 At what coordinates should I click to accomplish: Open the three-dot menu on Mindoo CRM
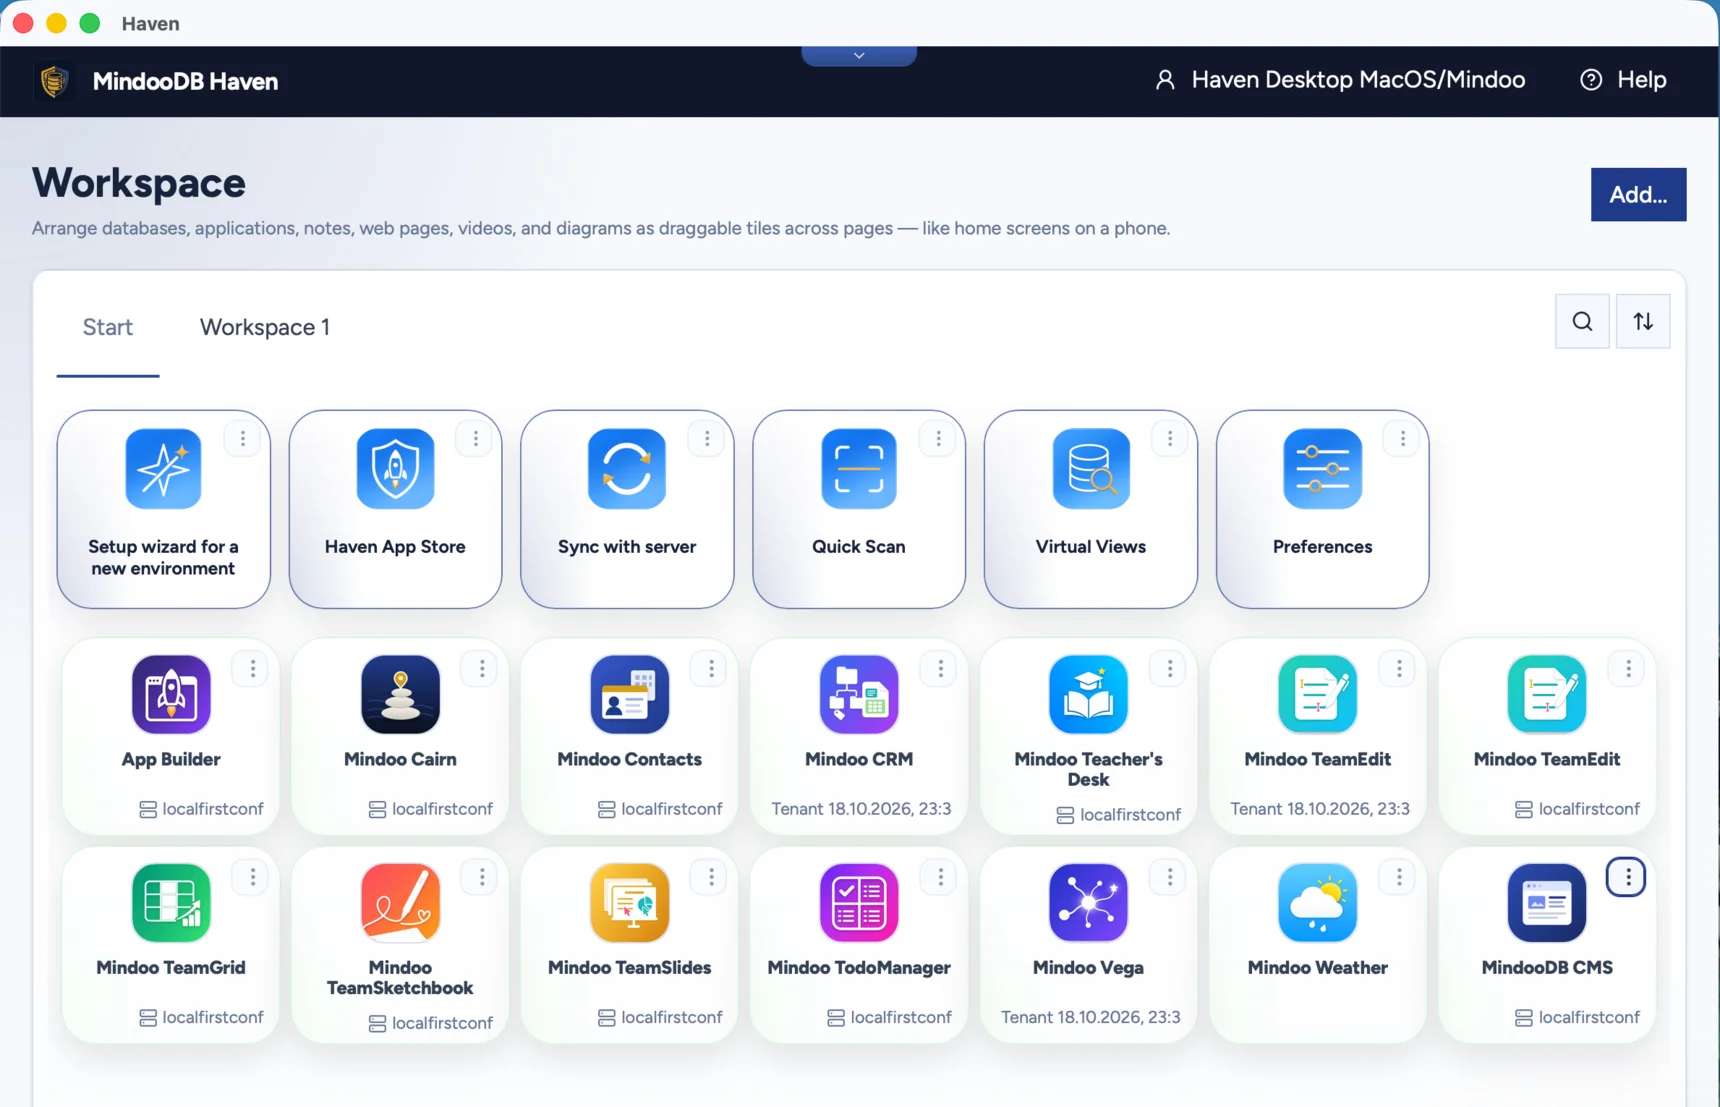tap(940, 669)
